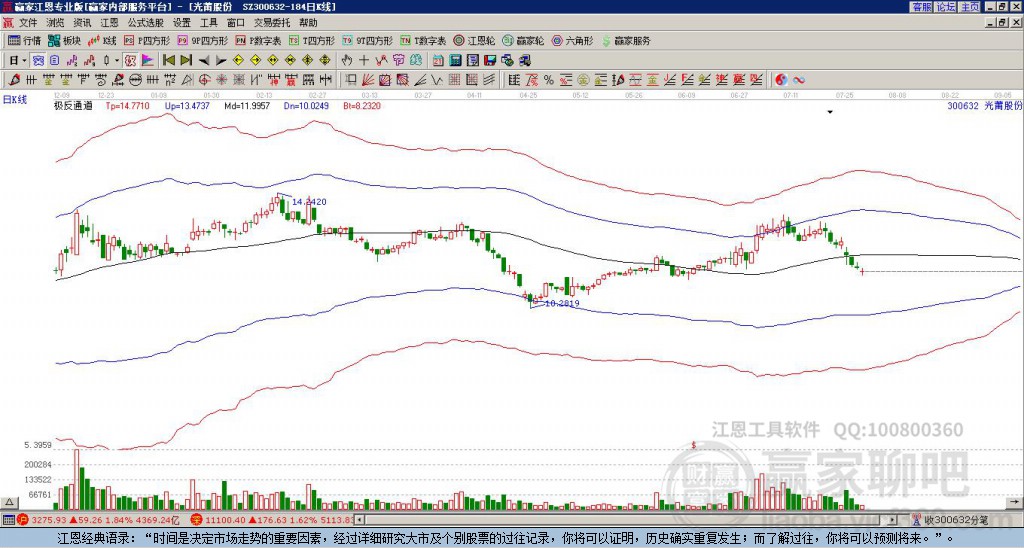Jump to first bar with green left-end arrow

click(168, 60)
